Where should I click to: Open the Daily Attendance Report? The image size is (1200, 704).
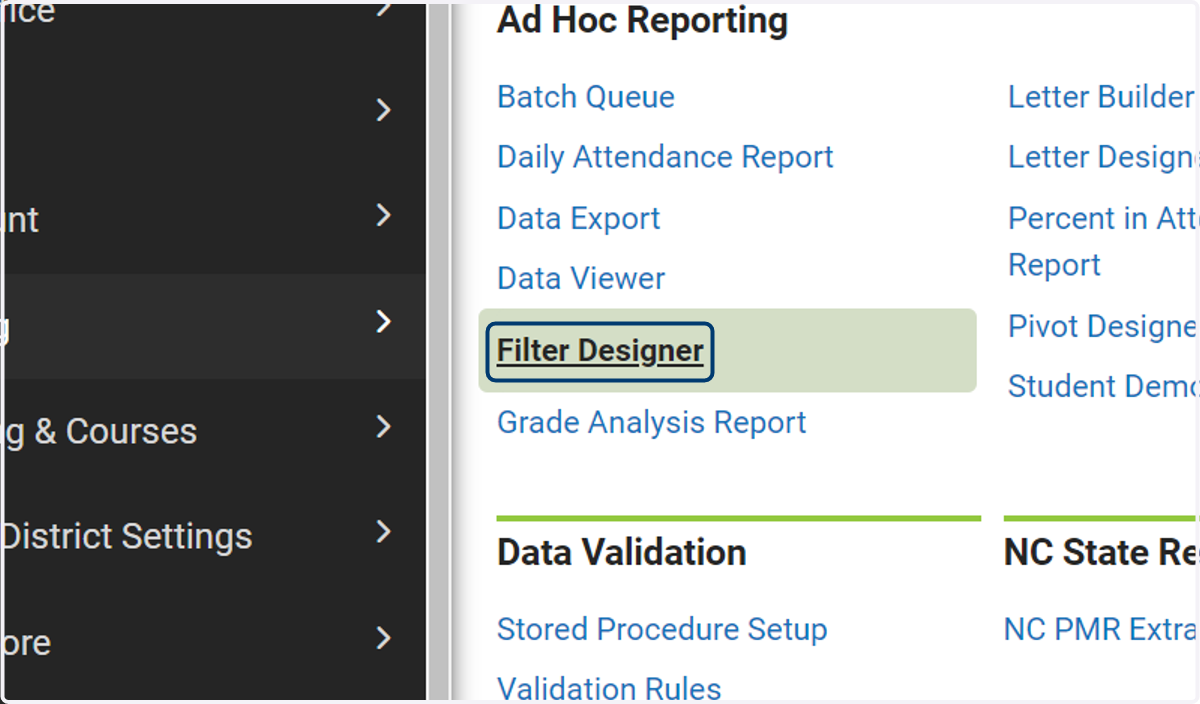(x=665, y=157)
